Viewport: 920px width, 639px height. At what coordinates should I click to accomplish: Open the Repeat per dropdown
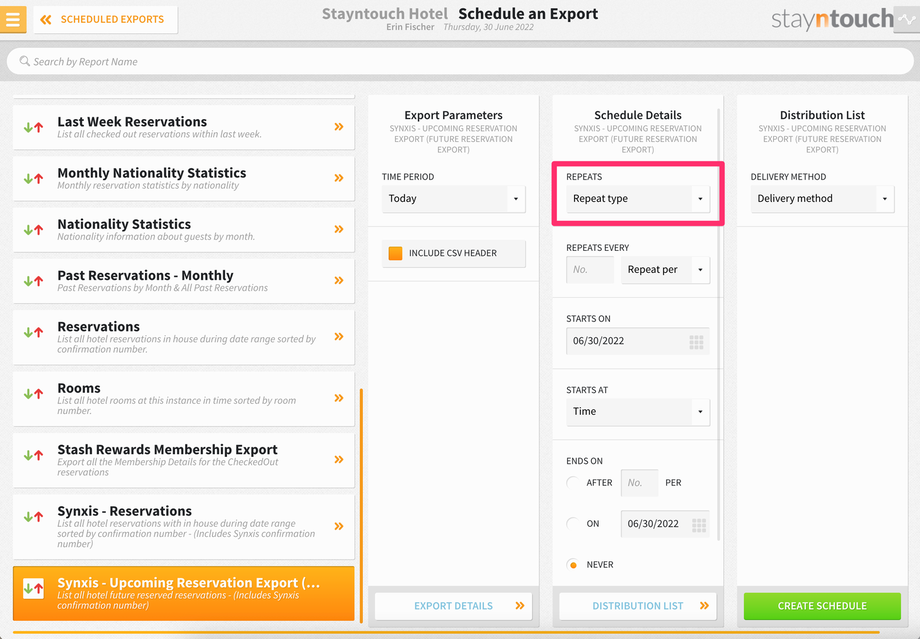[665, 270]
